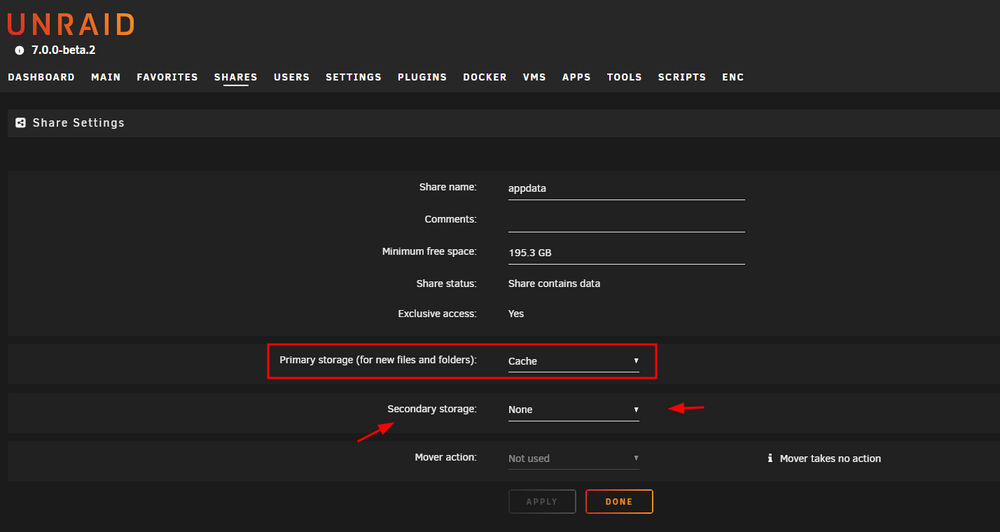Click the Share name field containing appdata

click(x=626, y=189)
